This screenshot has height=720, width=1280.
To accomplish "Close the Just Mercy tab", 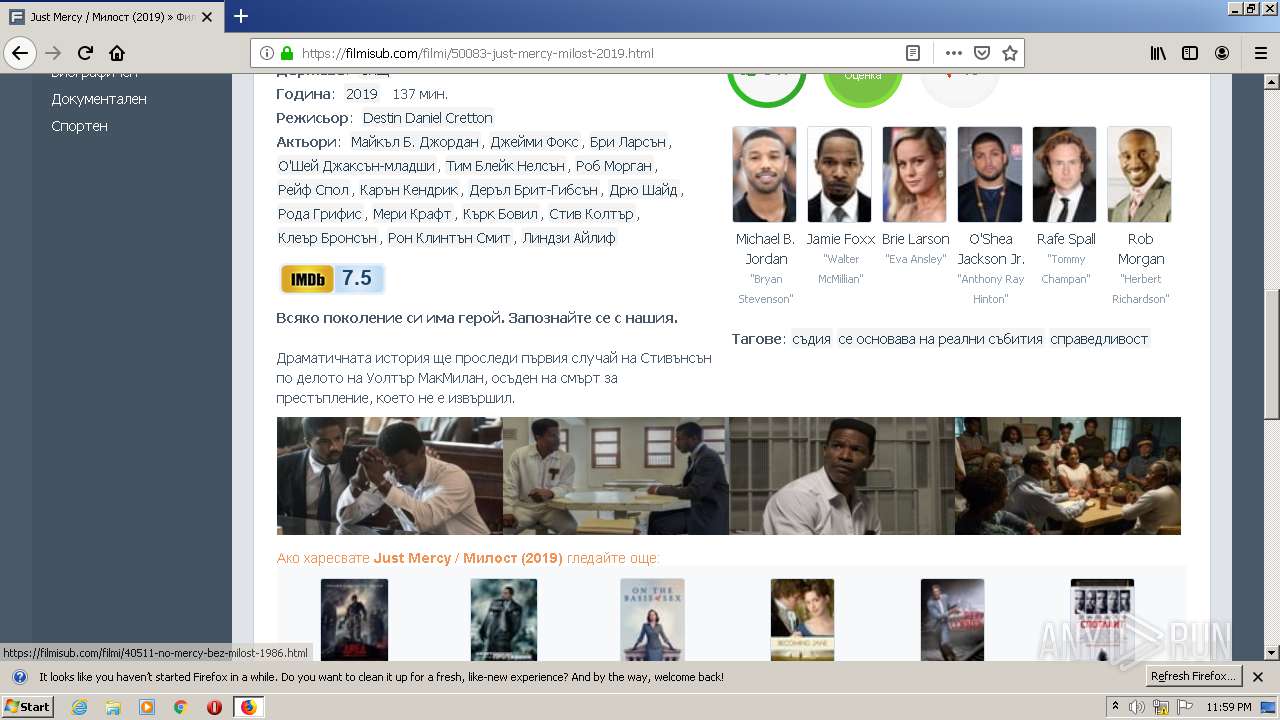I will (209, 17).
